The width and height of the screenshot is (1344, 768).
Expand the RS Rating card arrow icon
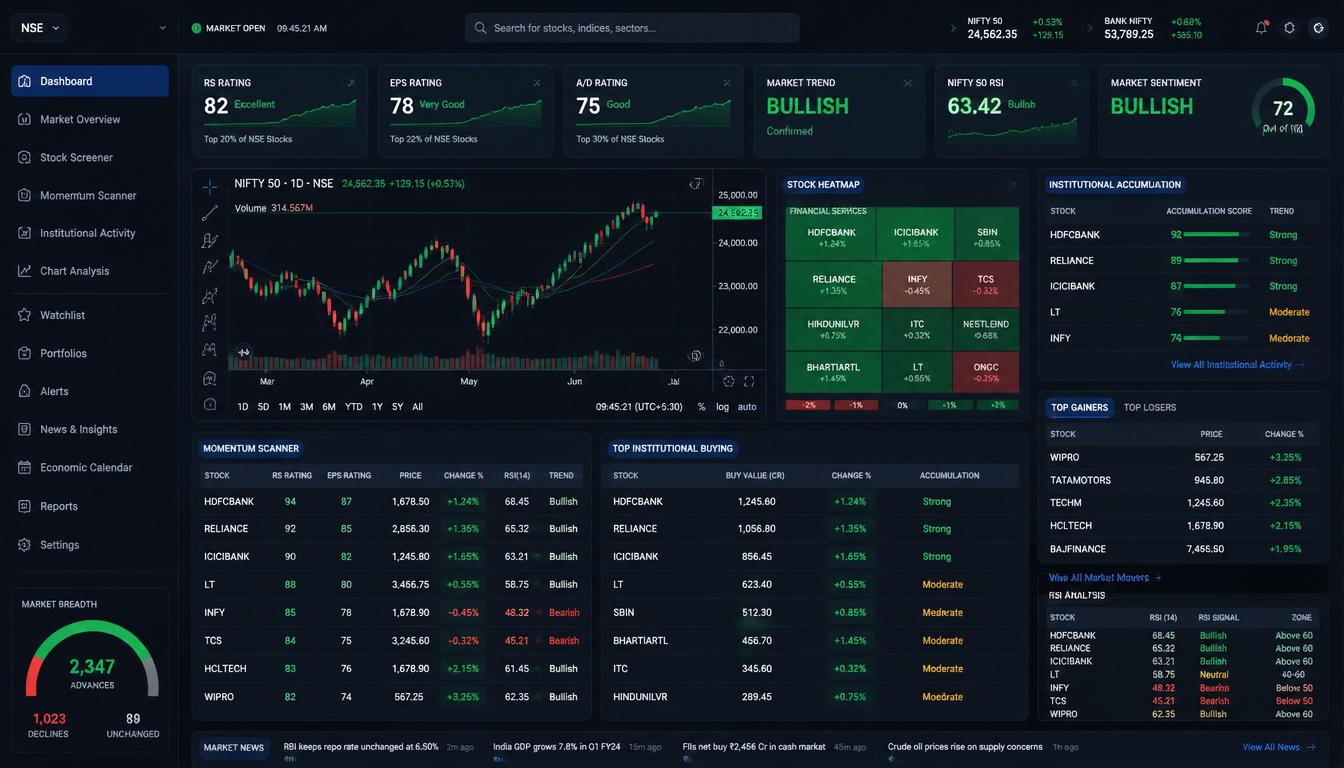tap(350, 83)
